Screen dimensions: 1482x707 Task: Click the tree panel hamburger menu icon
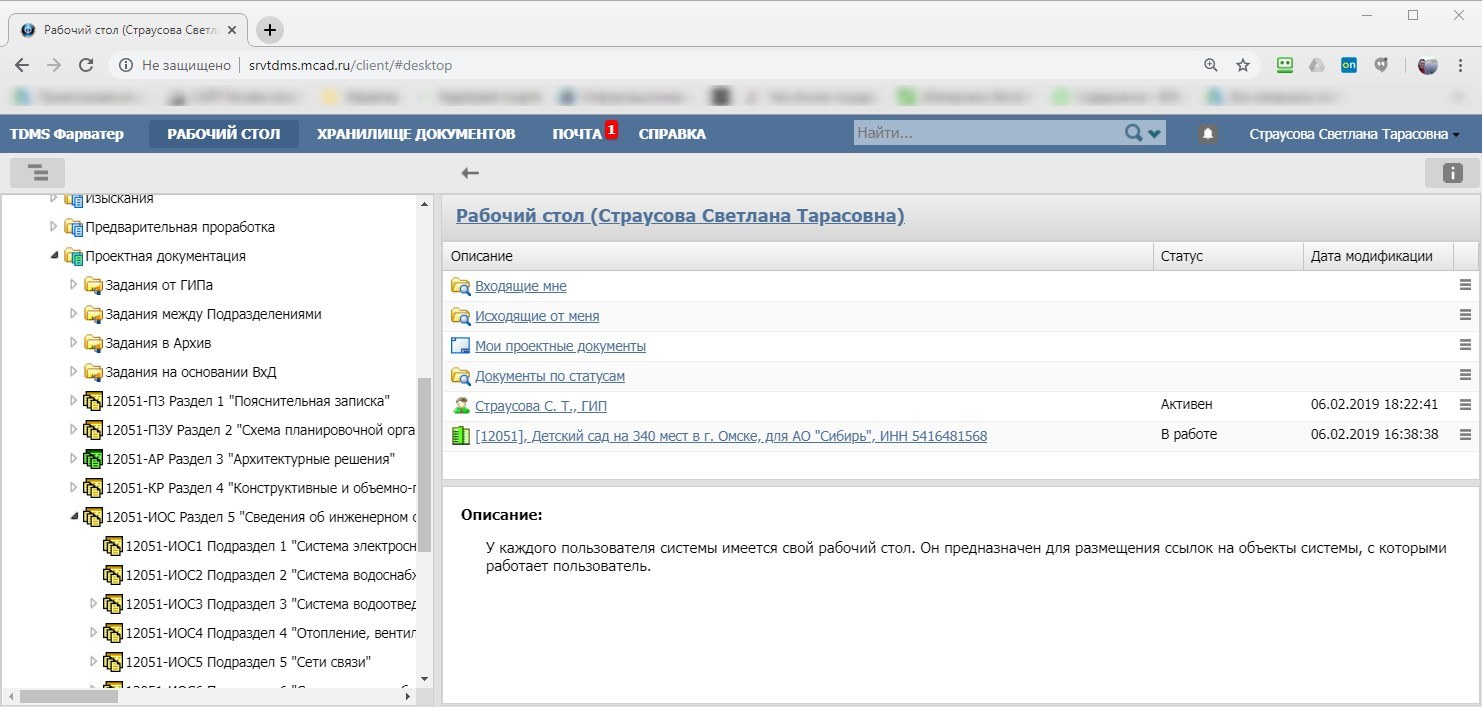pyautogui.click(x=37, y=172)
